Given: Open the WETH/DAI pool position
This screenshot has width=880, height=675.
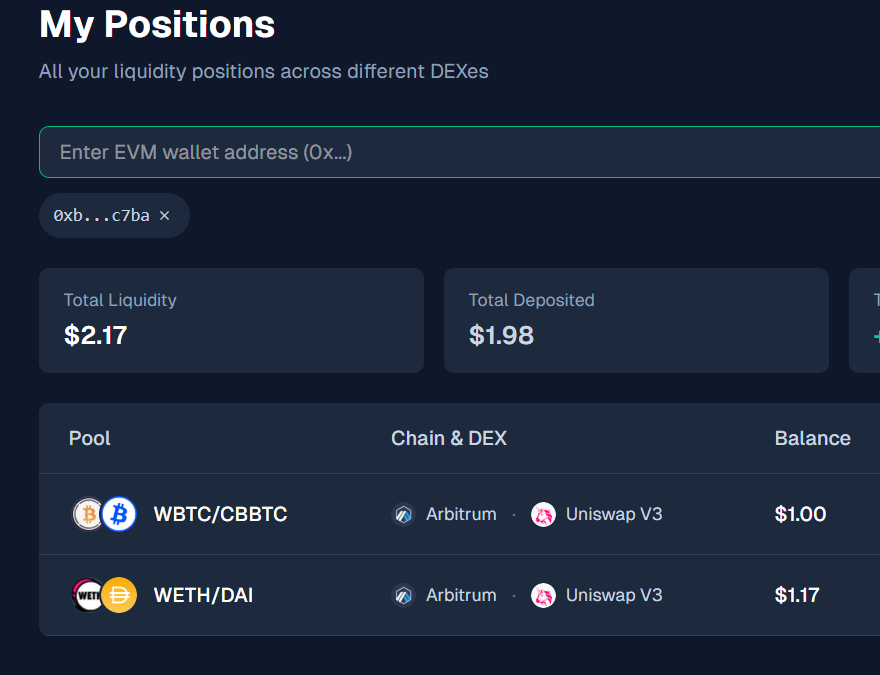Looking at the screenshot, I should click(x=203, y=595).
